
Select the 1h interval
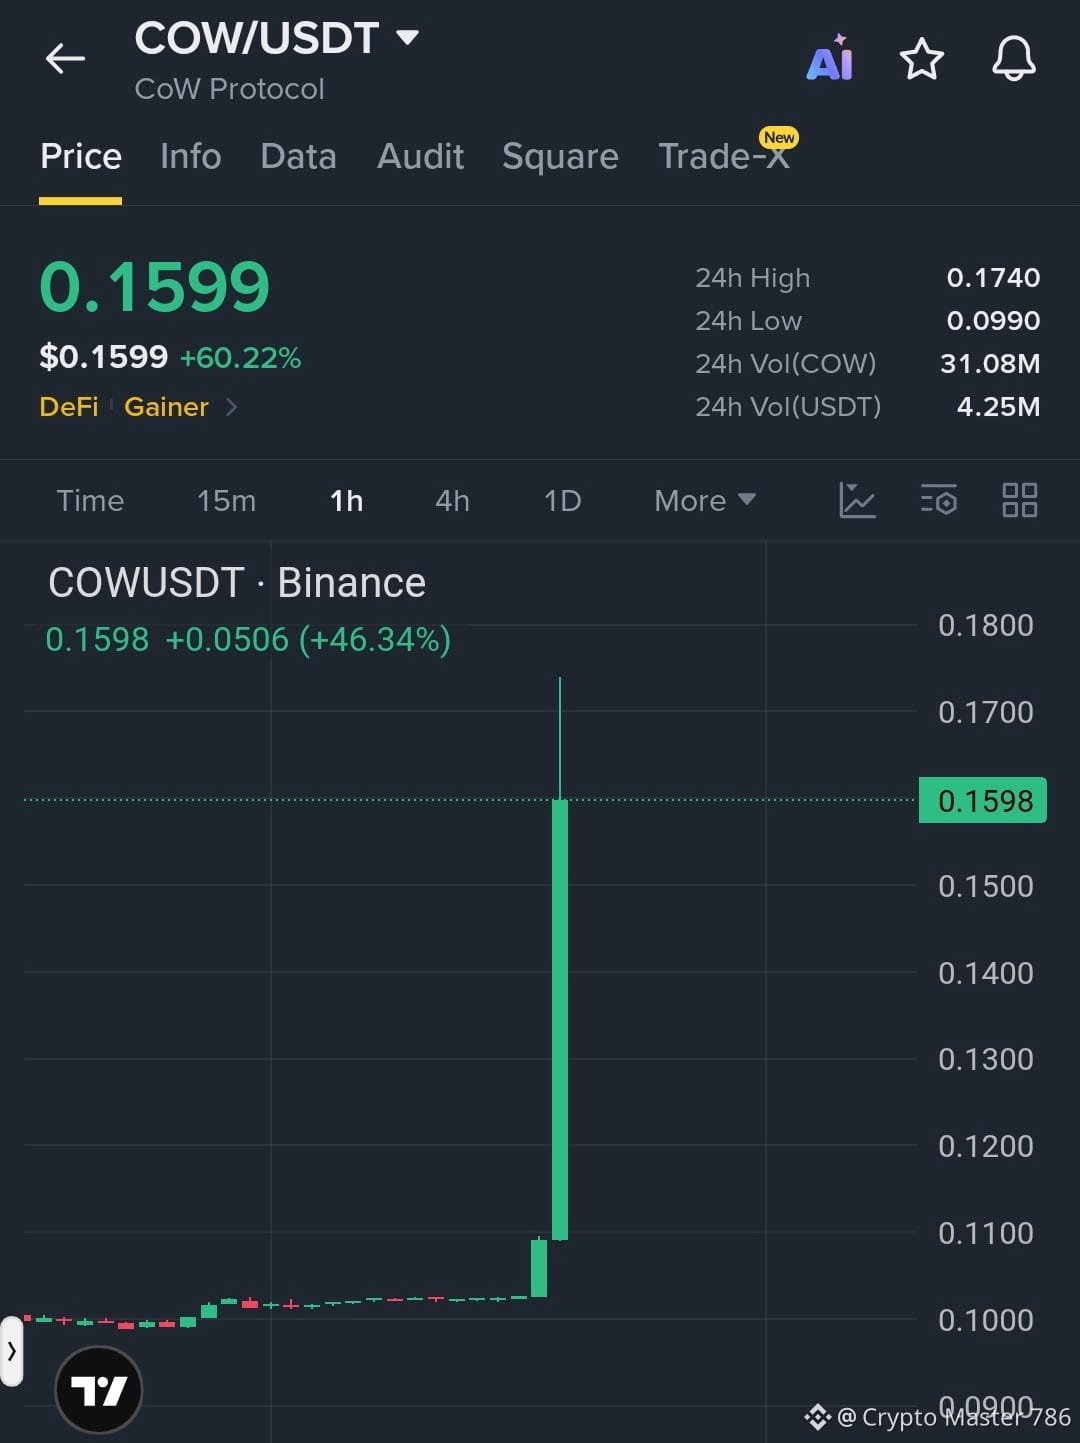346,500
